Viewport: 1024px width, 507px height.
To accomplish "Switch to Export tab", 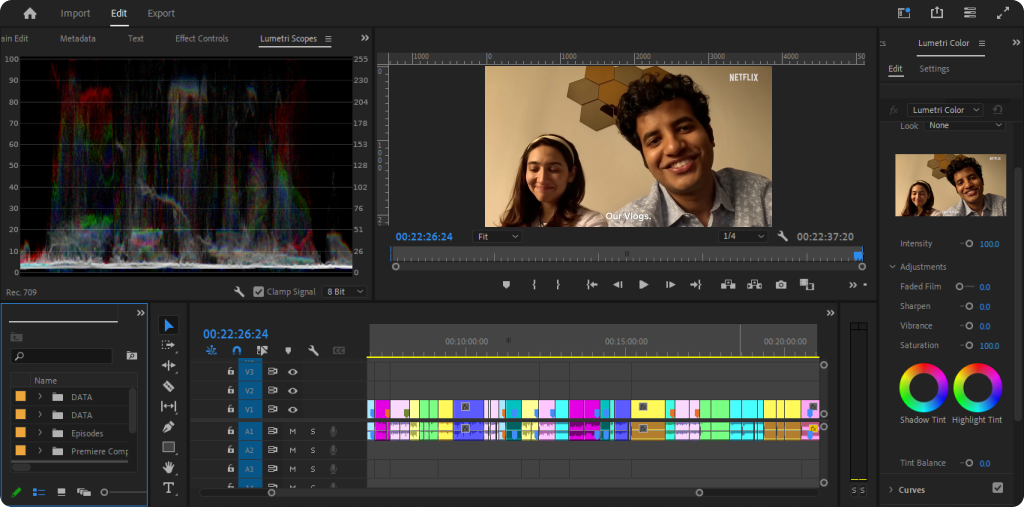I will click(161, 13).
